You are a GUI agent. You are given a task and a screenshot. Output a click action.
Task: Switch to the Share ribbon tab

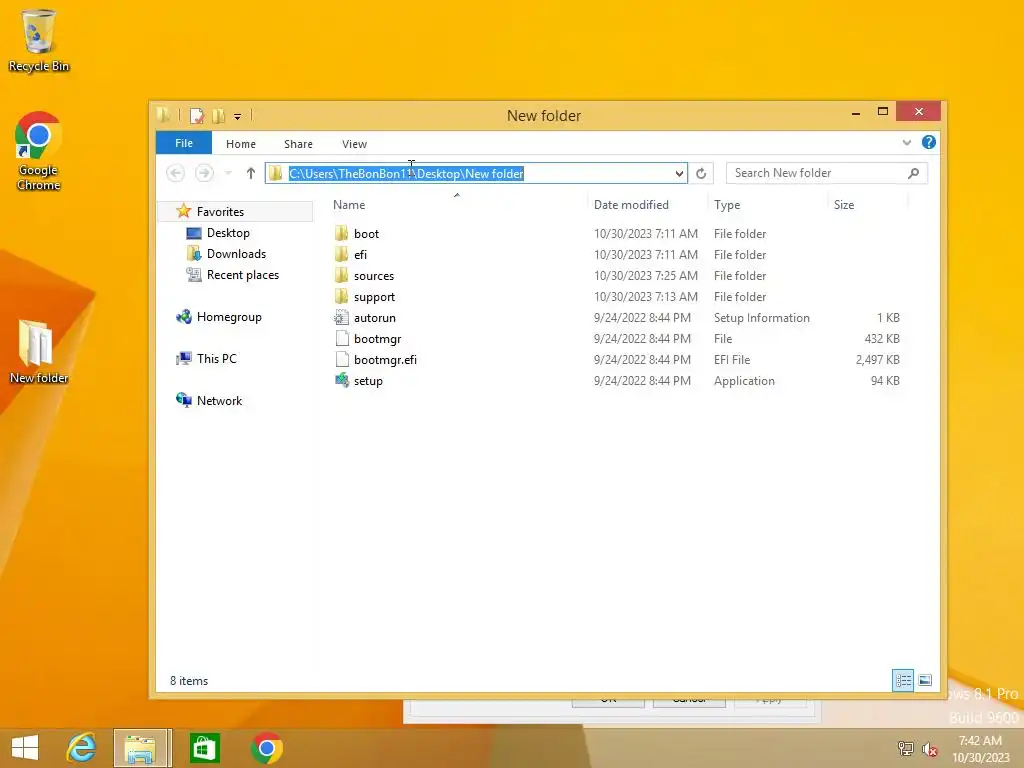click(x=298, y=144)
